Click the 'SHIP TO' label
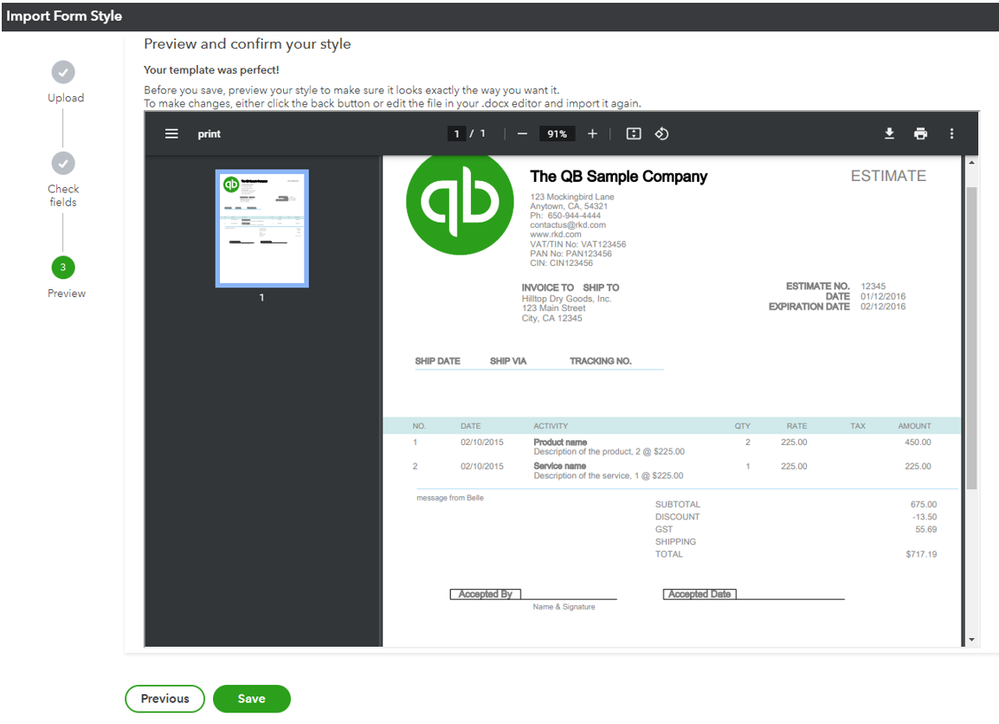The height and width of the screenshot is (724, 999). (601, 287)
